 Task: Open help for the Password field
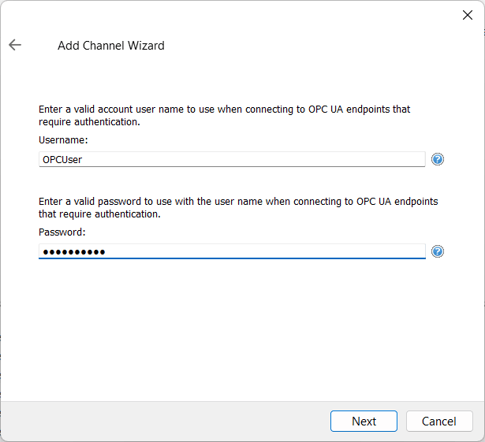click(437, 251)
